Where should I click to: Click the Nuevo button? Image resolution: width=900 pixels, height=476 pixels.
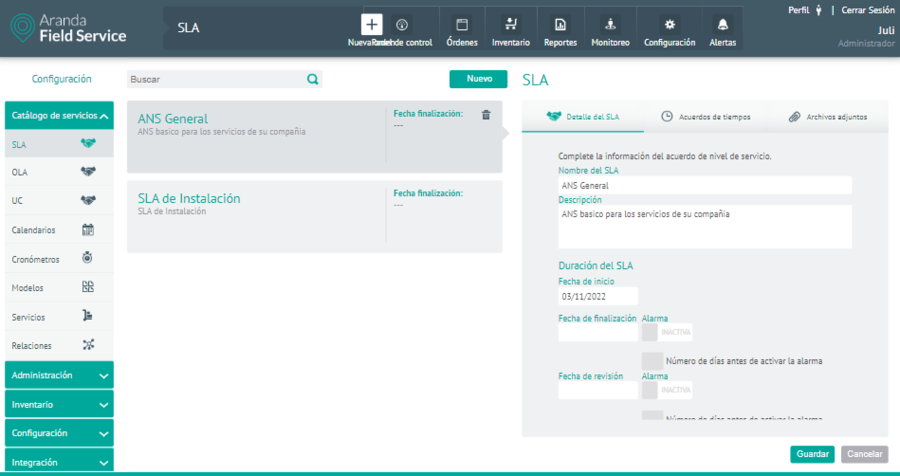pyautogui.click(x=478, y=79)
